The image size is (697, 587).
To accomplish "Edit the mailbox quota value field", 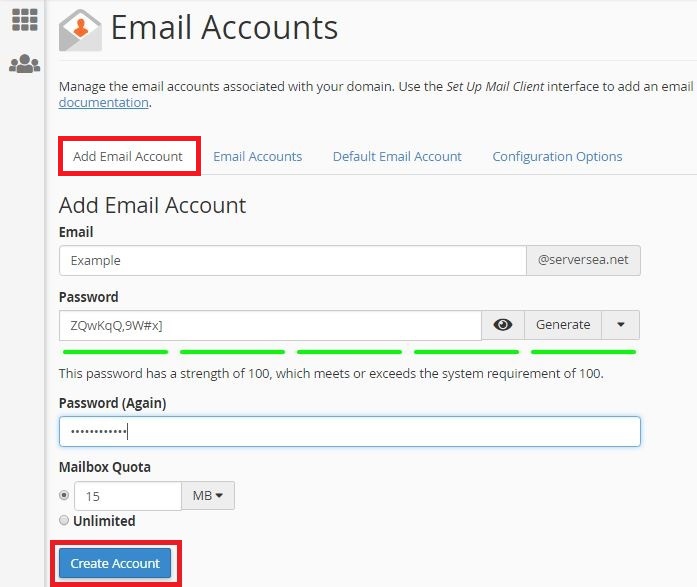I will [x=128, y=496].
